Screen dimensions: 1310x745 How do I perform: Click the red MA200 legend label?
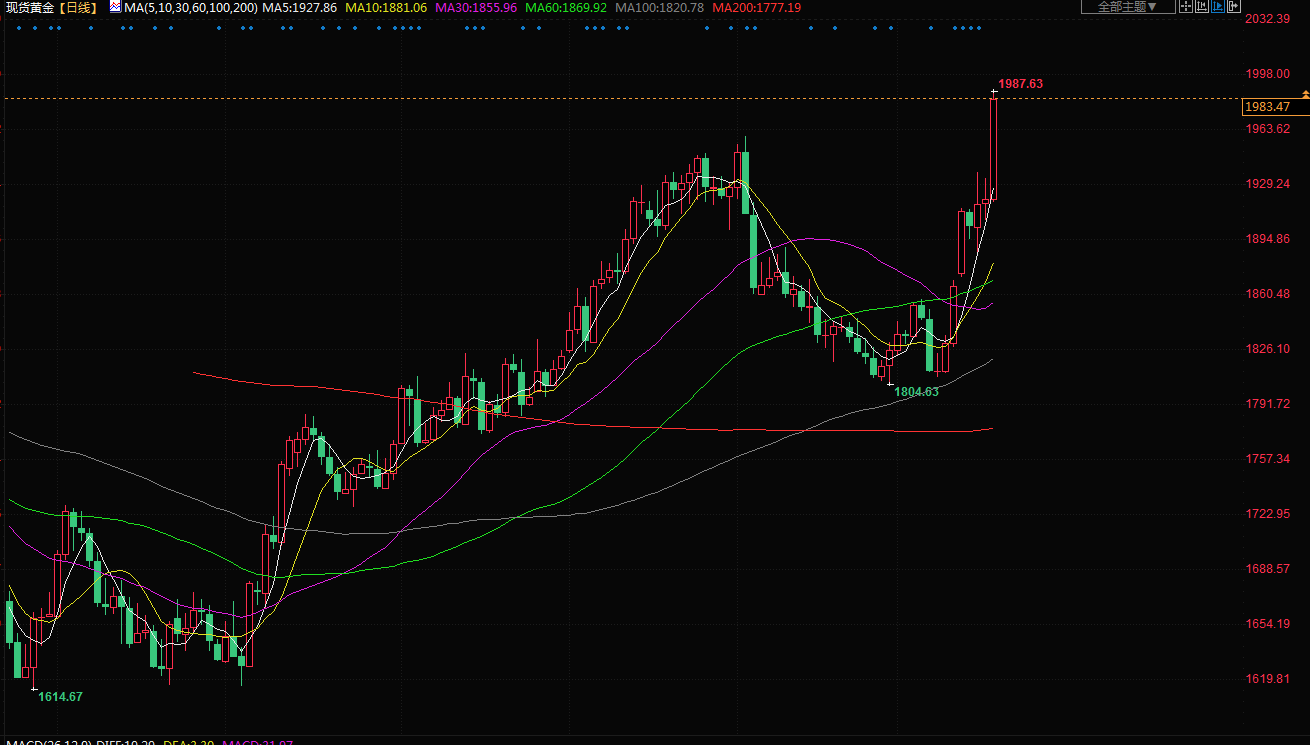[x=756, y=8]
